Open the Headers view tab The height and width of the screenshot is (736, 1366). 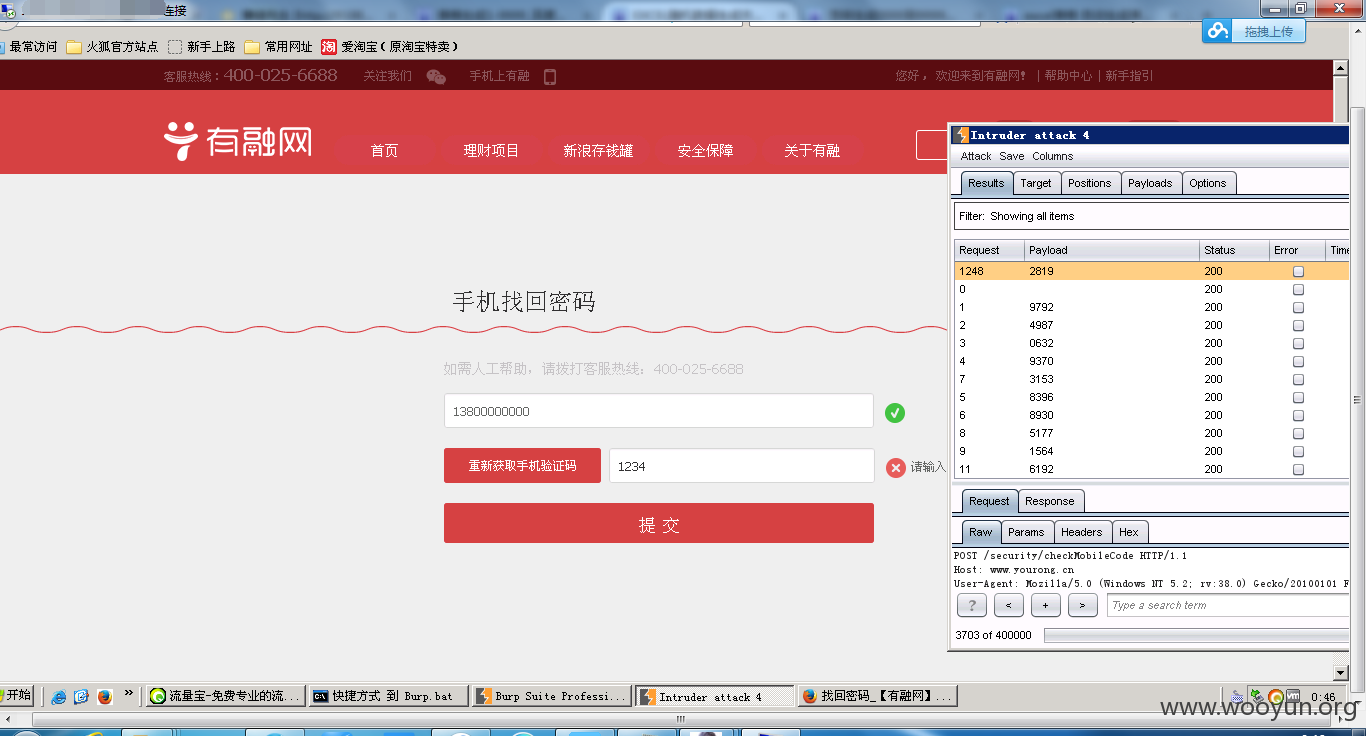1082,532
